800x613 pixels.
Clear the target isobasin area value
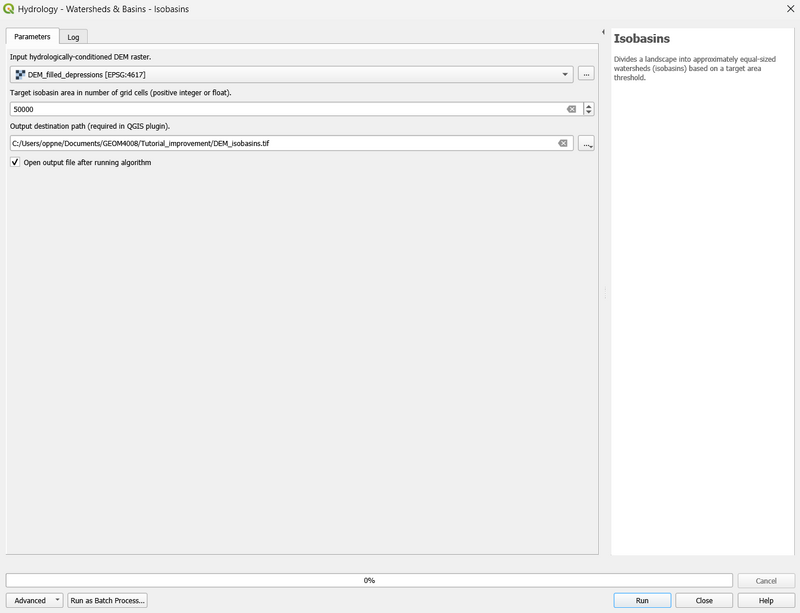click(571, 109)
